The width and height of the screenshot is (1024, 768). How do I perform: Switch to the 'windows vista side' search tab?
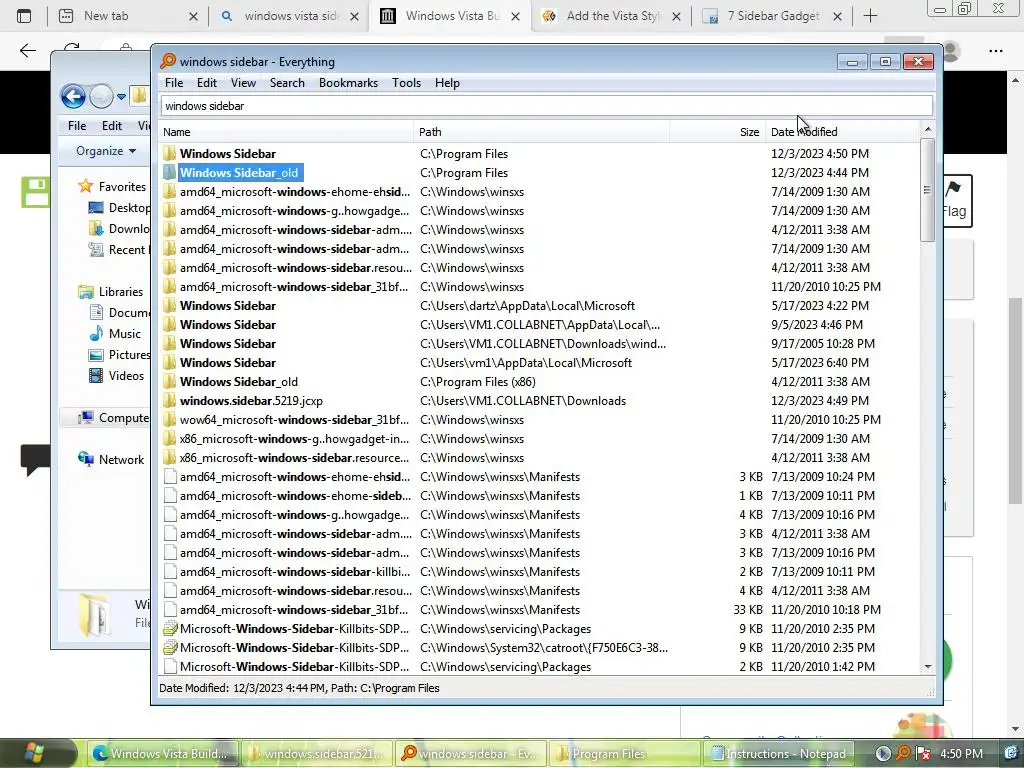290,16
